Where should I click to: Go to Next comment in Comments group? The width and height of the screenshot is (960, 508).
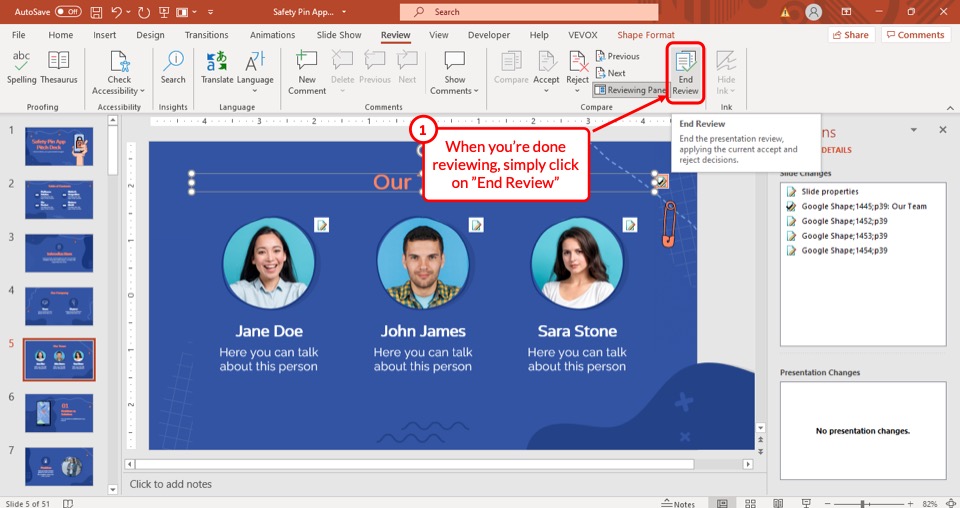(x=407, y=67)
